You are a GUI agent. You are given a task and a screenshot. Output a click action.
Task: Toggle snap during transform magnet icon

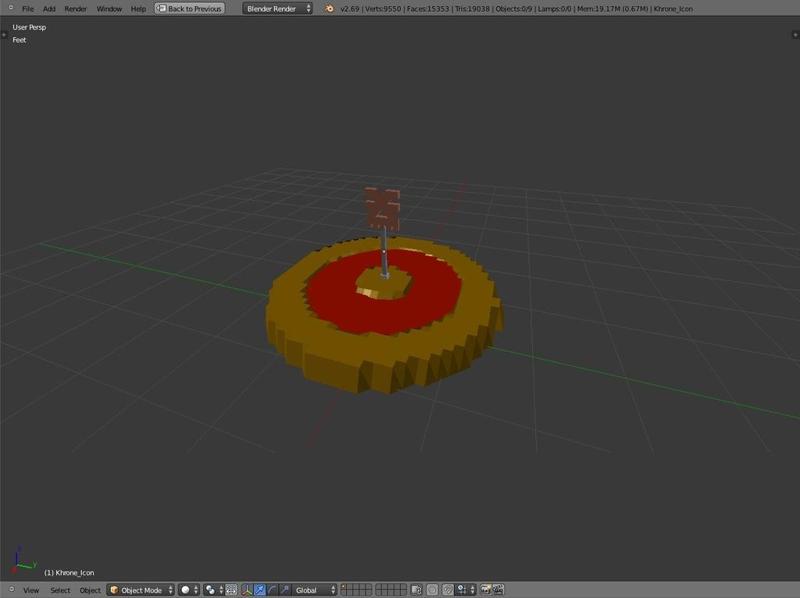coord(447,590)
